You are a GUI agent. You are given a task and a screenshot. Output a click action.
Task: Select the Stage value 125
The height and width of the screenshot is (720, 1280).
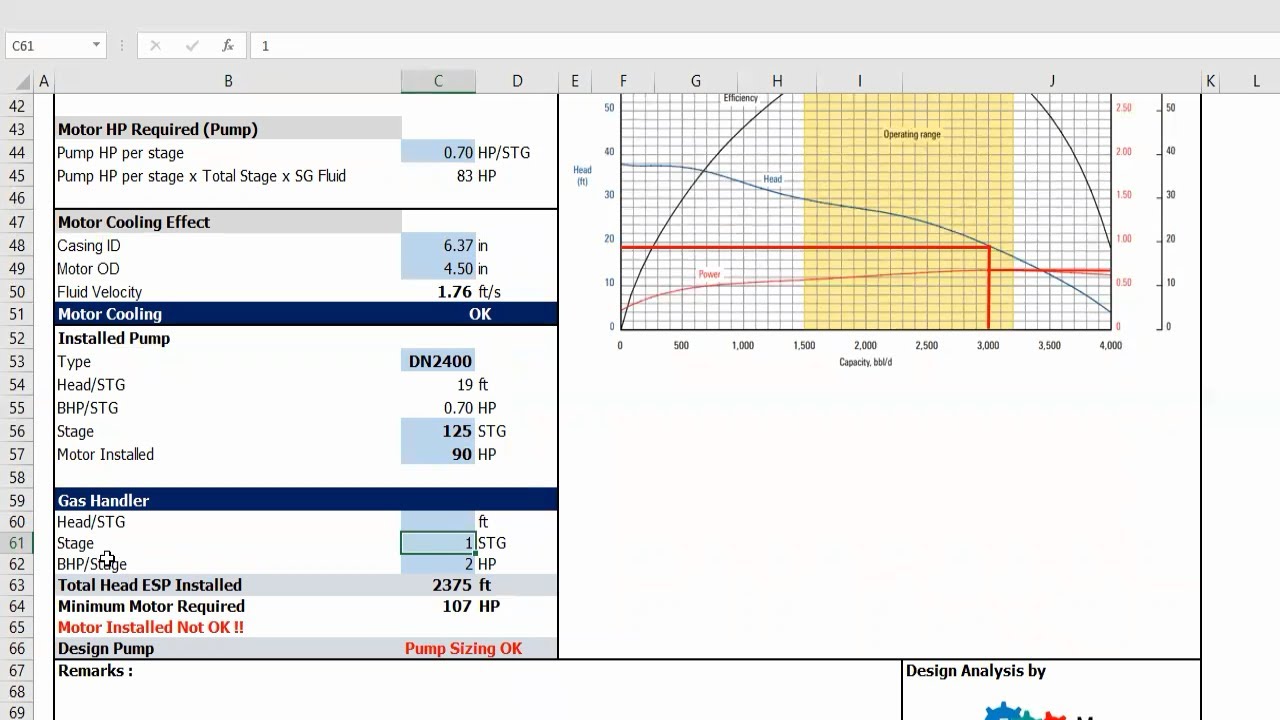point(438,431)
